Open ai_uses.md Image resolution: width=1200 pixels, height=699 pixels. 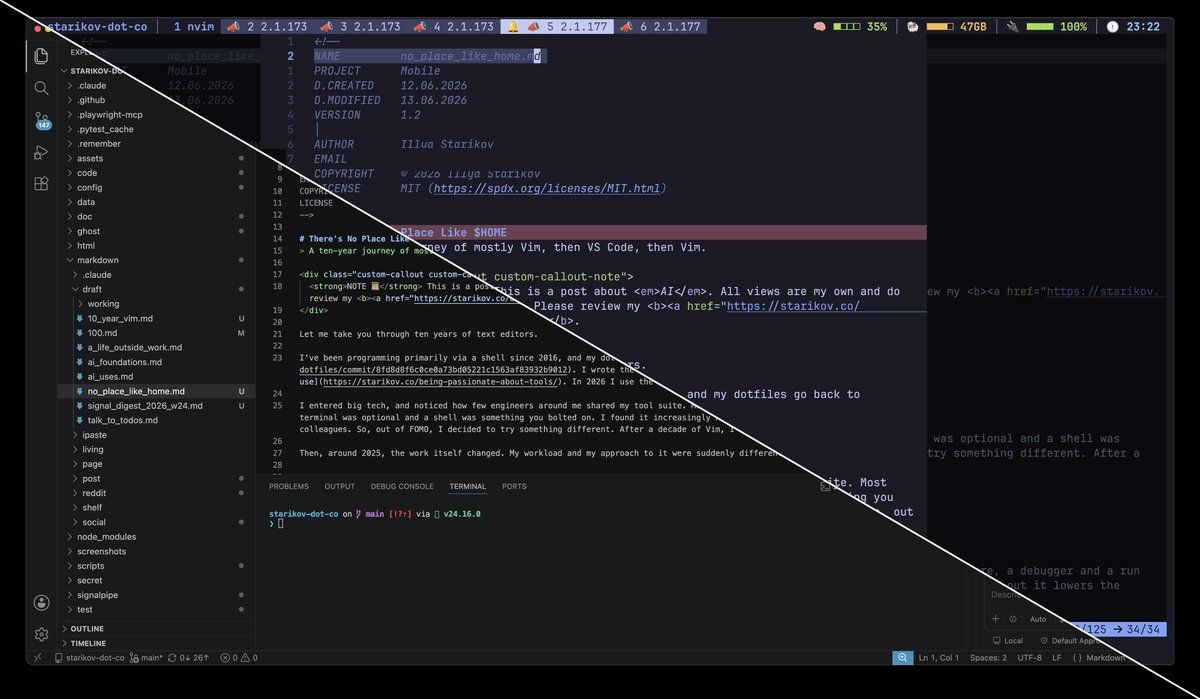click(110, 376)
